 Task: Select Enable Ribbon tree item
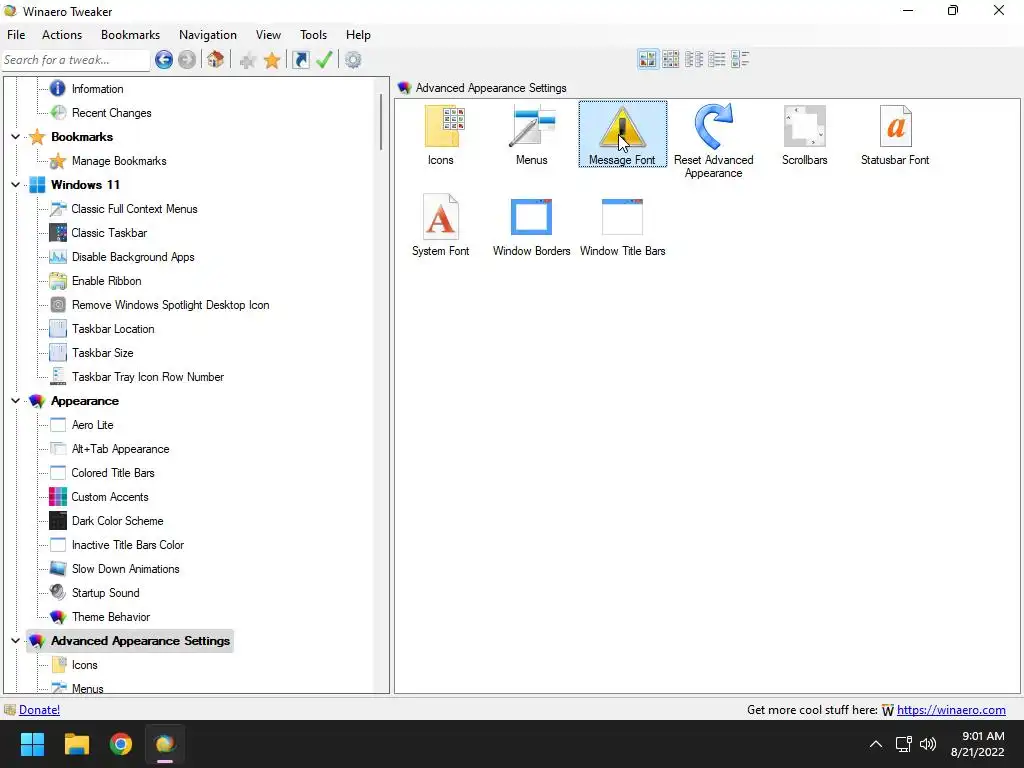point(106,281)
